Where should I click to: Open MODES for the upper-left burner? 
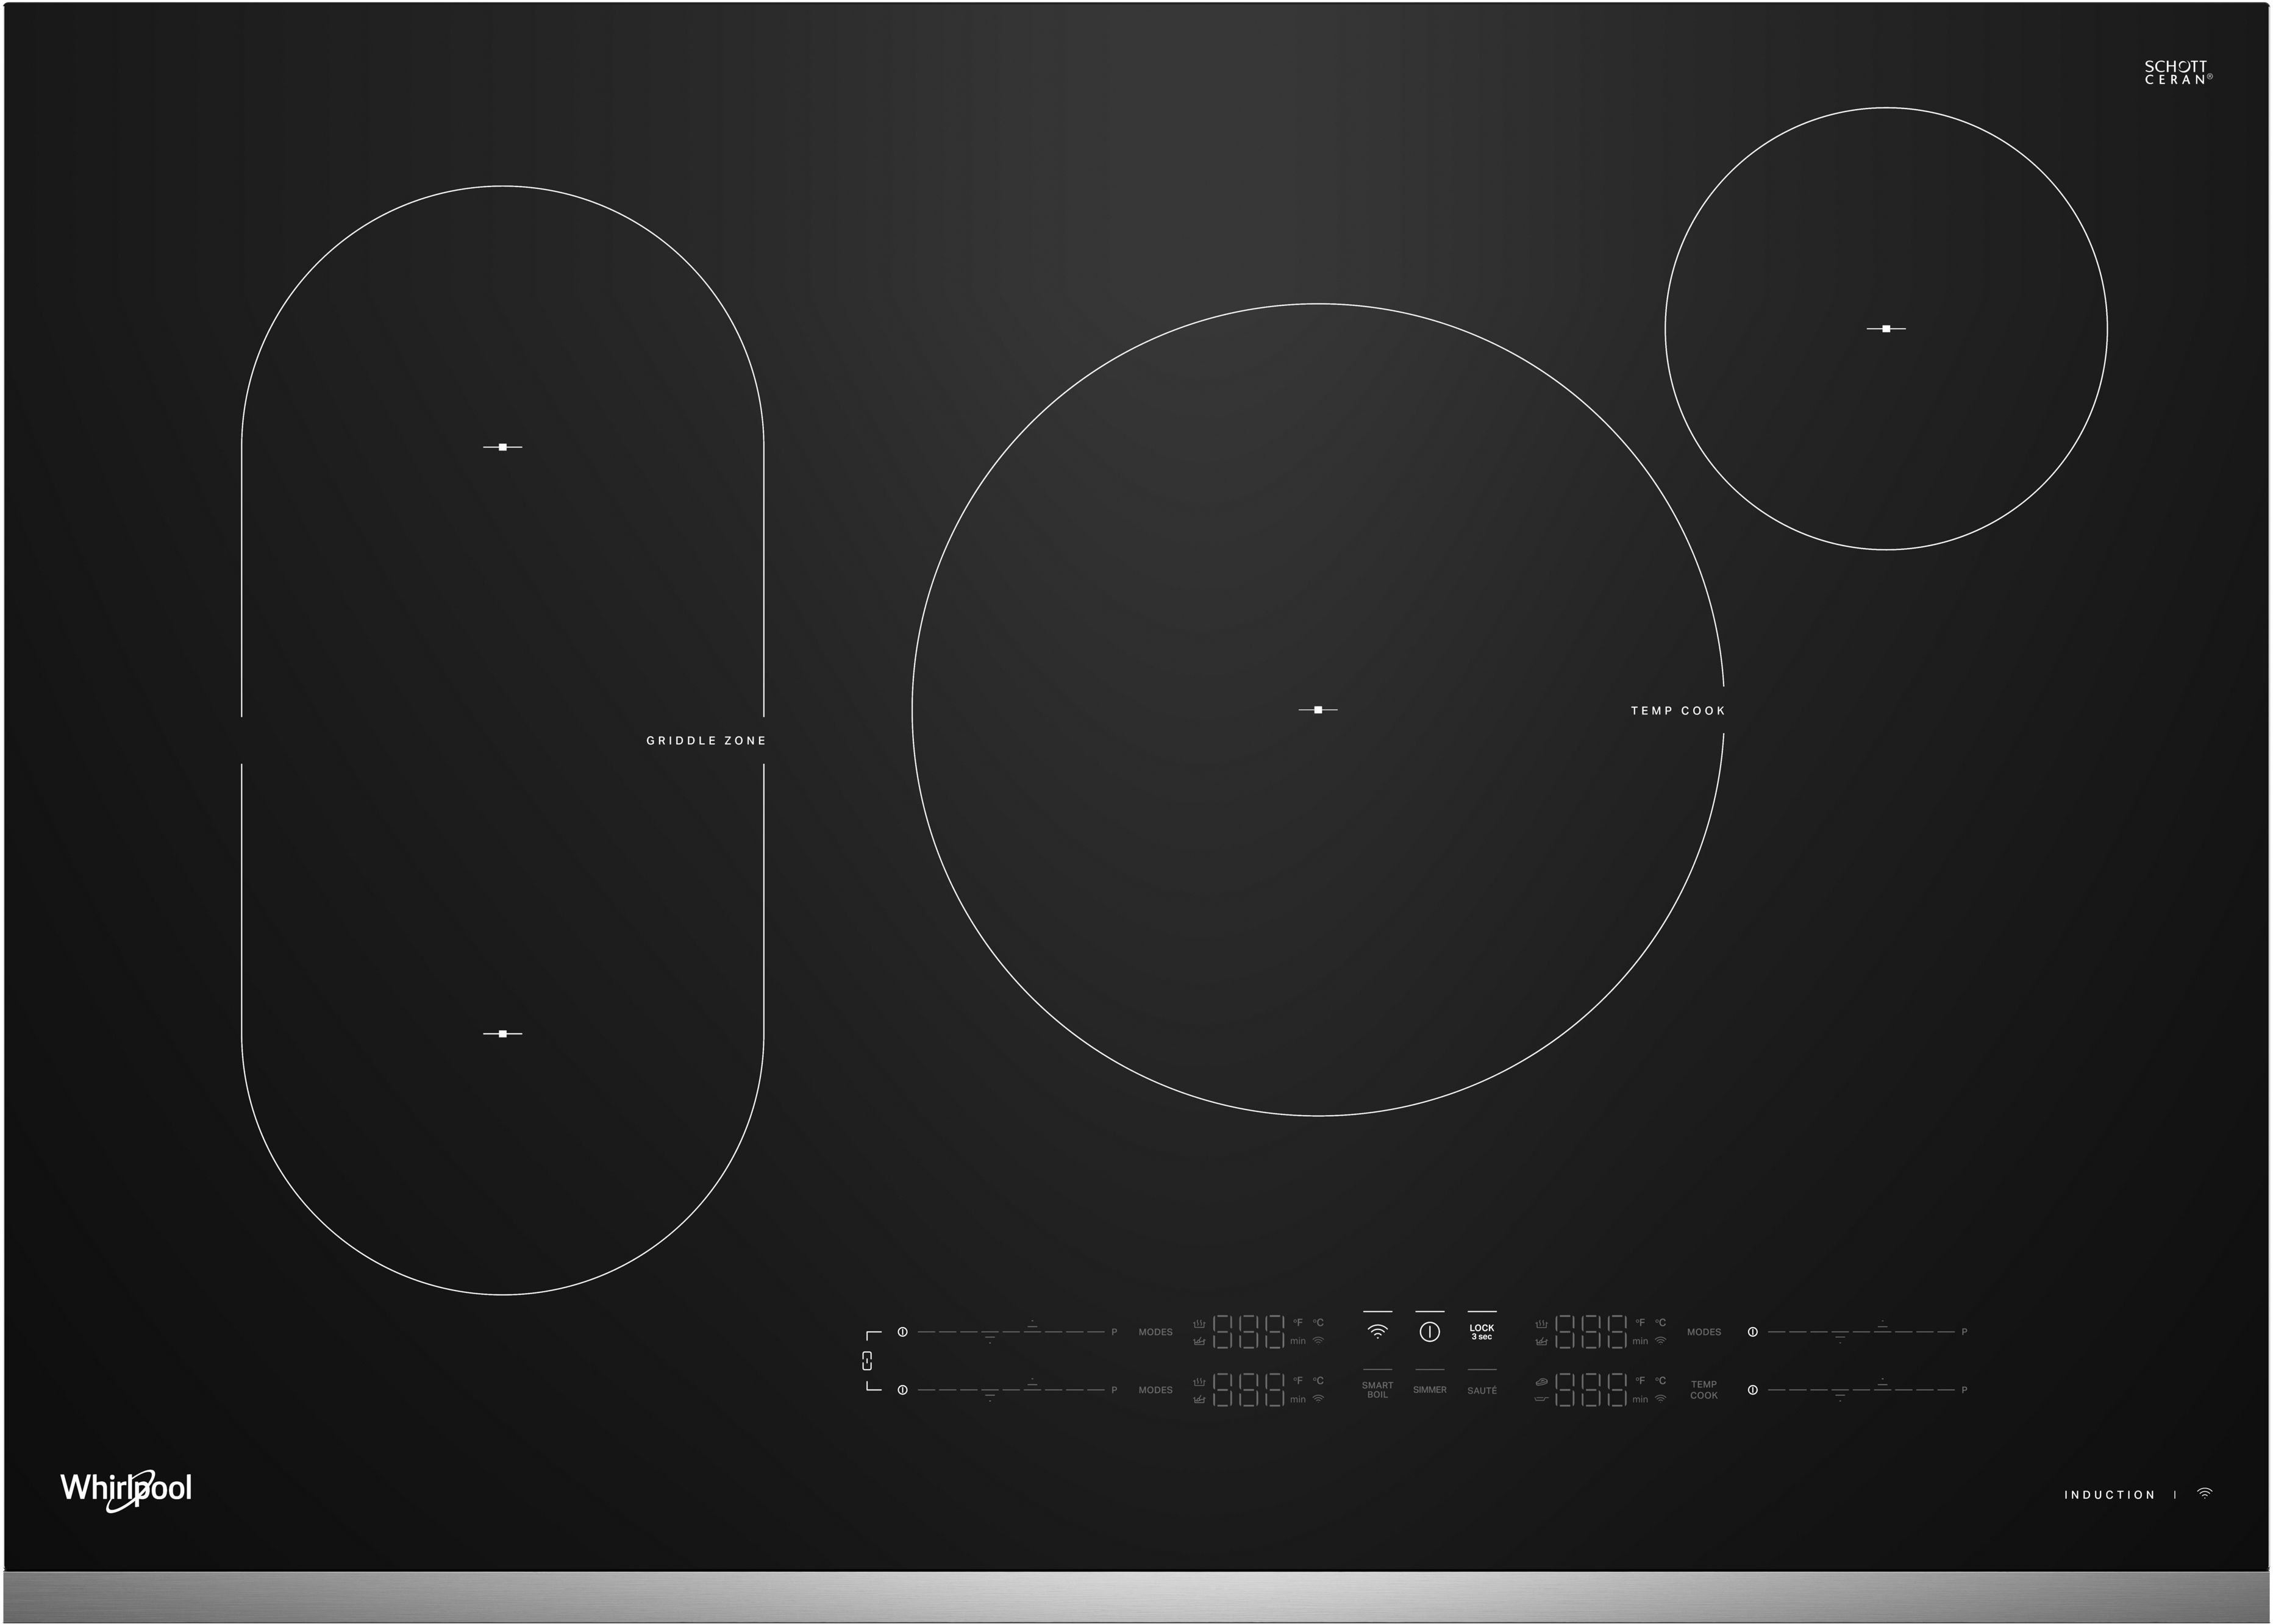click(1155, 1332)
